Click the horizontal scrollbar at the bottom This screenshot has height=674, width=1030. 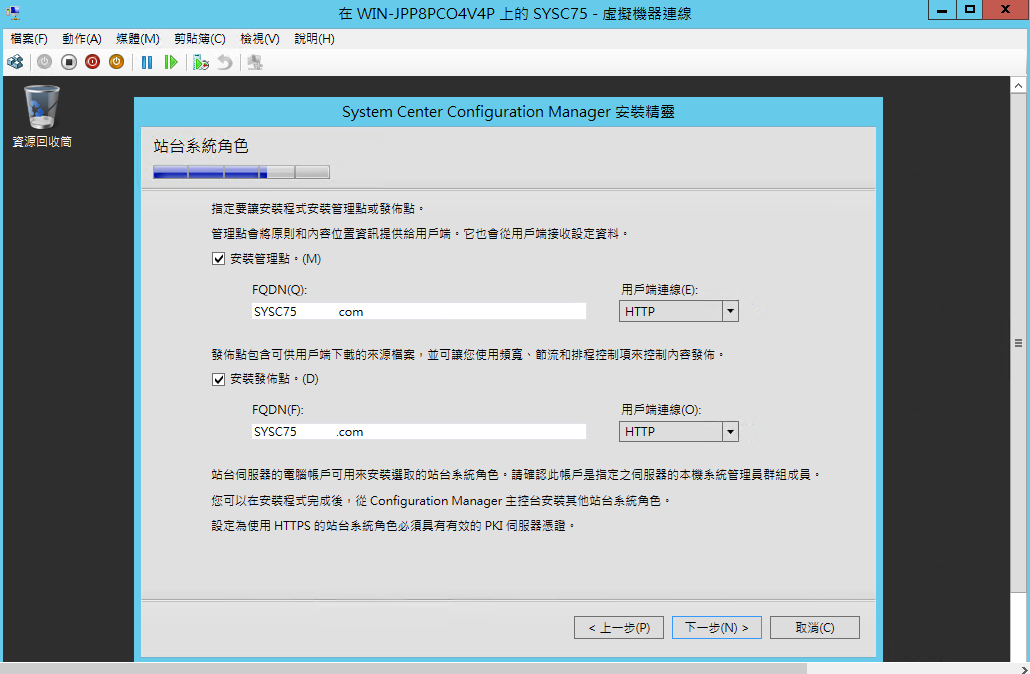pos(404,669)
